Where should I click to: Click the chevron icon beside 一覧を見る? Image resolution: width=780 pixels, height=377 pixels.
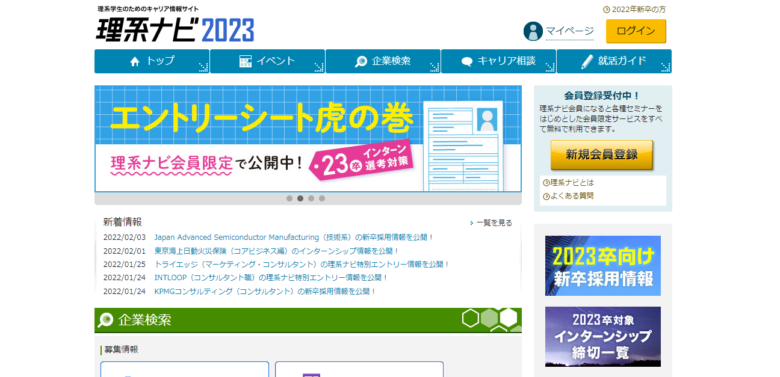472,223
